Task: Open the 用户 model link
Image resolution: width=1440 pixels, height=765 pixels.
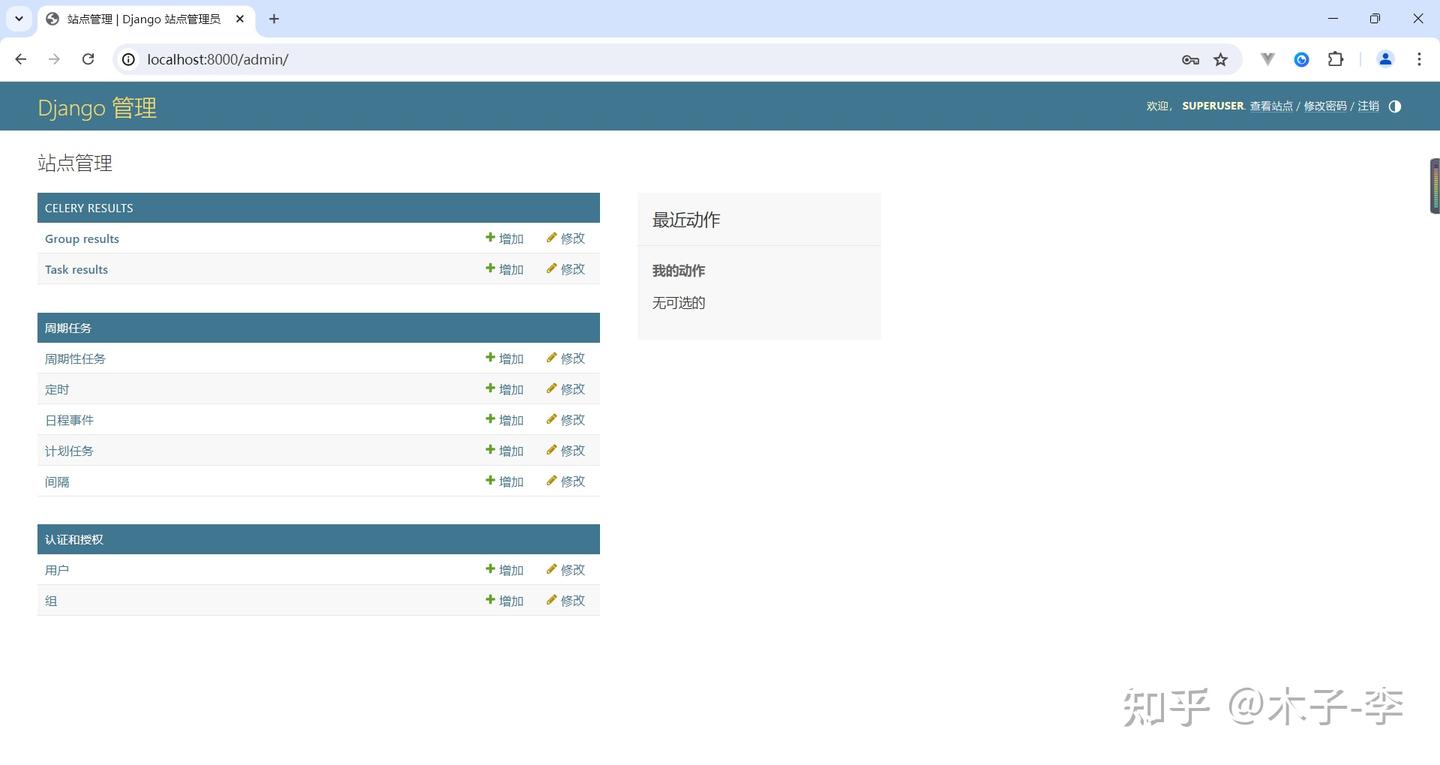Action: tap(57, 571)
